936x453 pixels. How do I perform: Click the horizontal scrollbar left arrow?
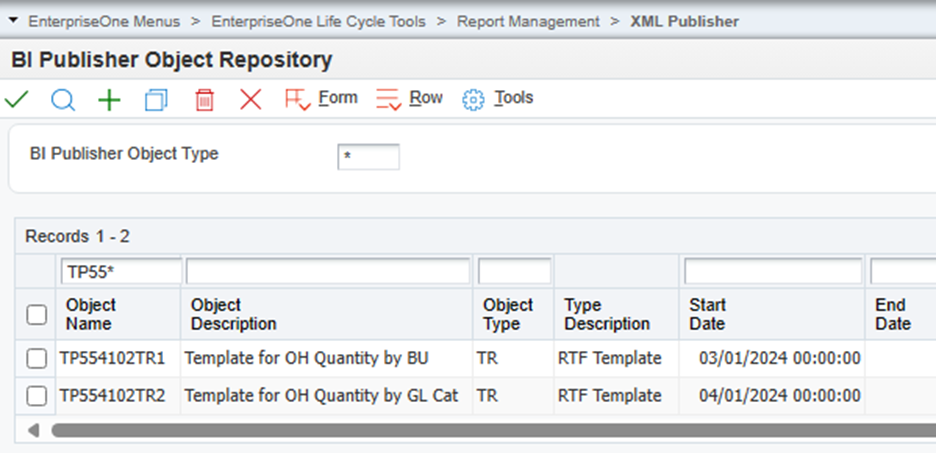click(33, 430)
